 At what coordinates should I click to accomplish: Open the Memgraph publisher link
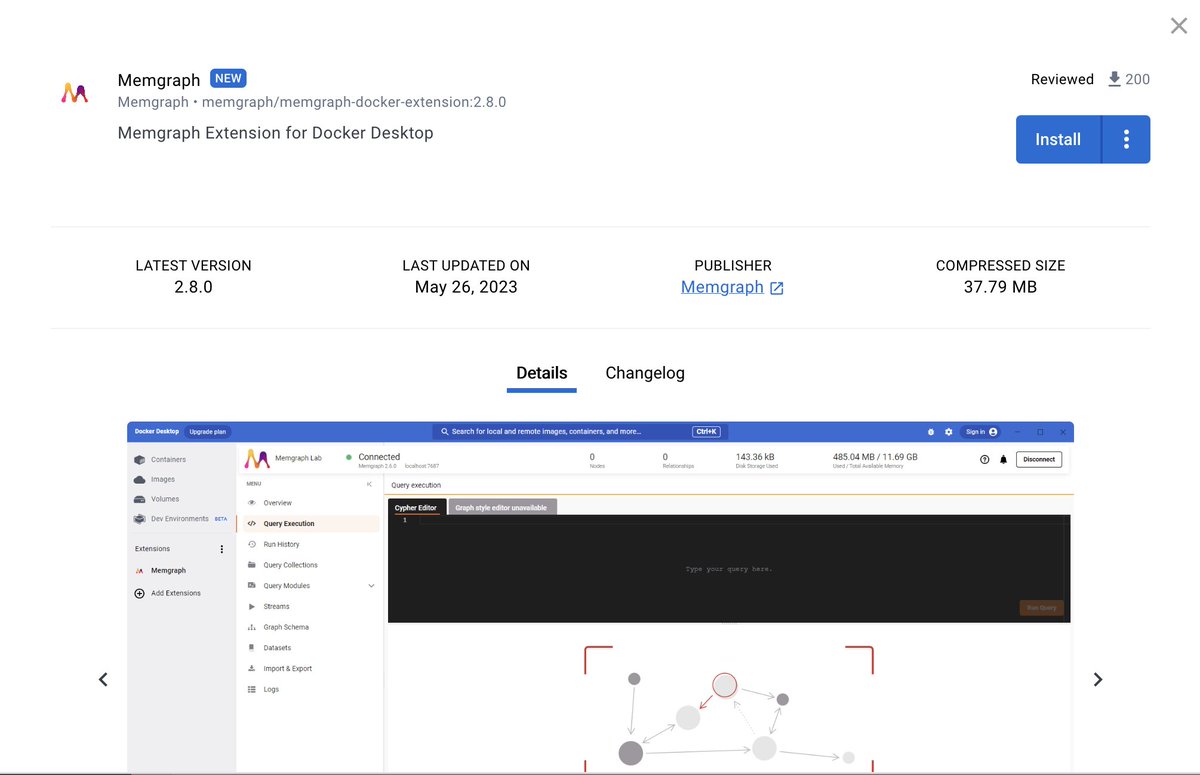pyautogui.click(x=722, y=287)
